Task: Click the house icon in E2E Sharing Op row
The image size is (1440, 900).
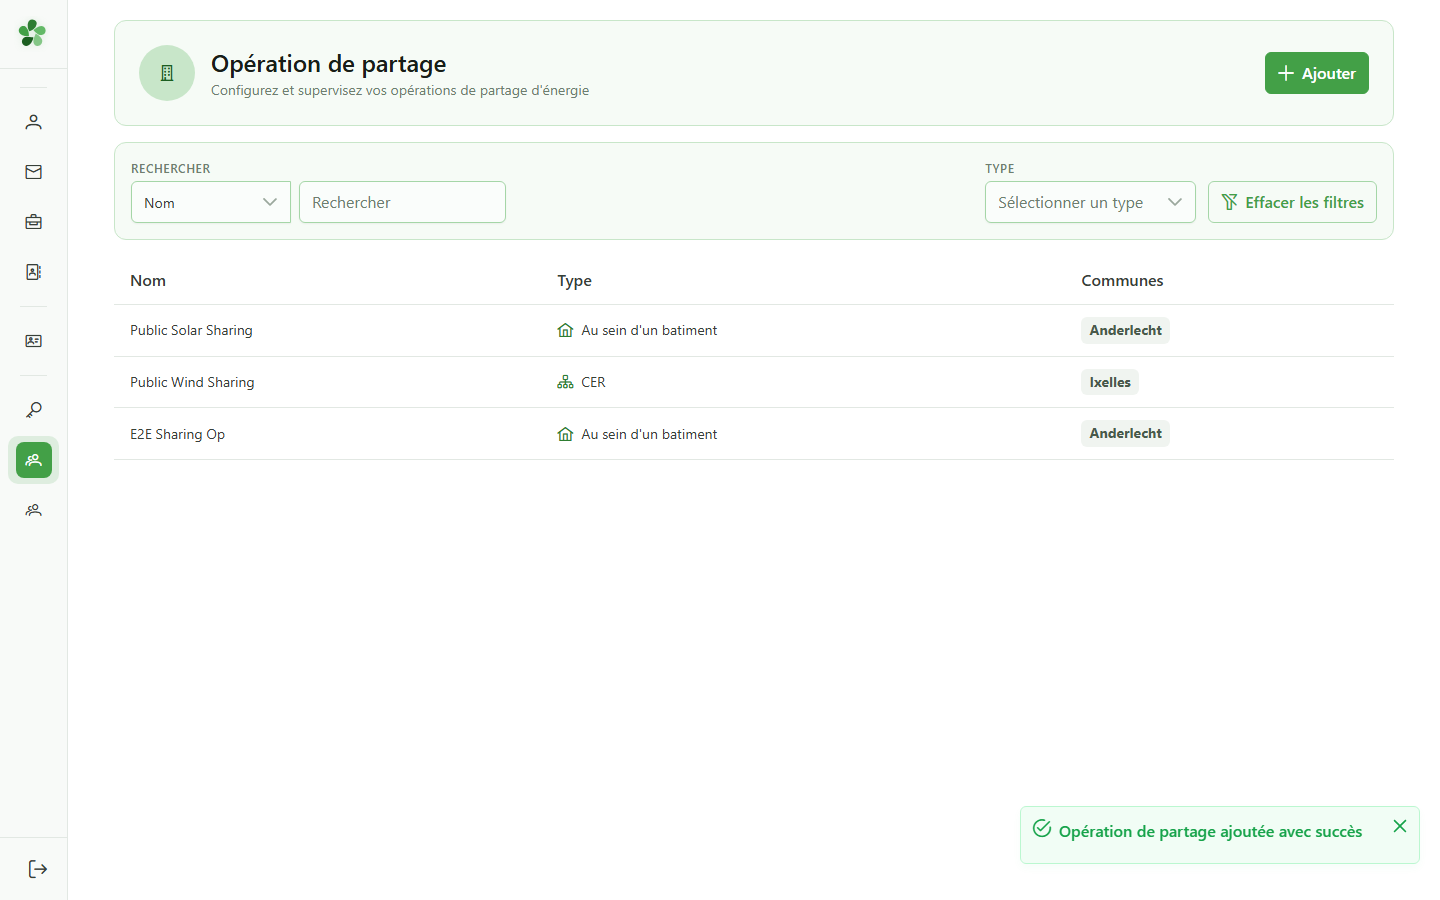Action: click(565, 434)
